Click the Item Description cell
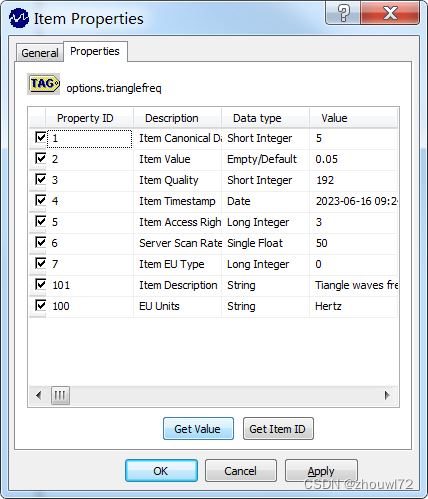428x499 pixels. tap(178, 285)
